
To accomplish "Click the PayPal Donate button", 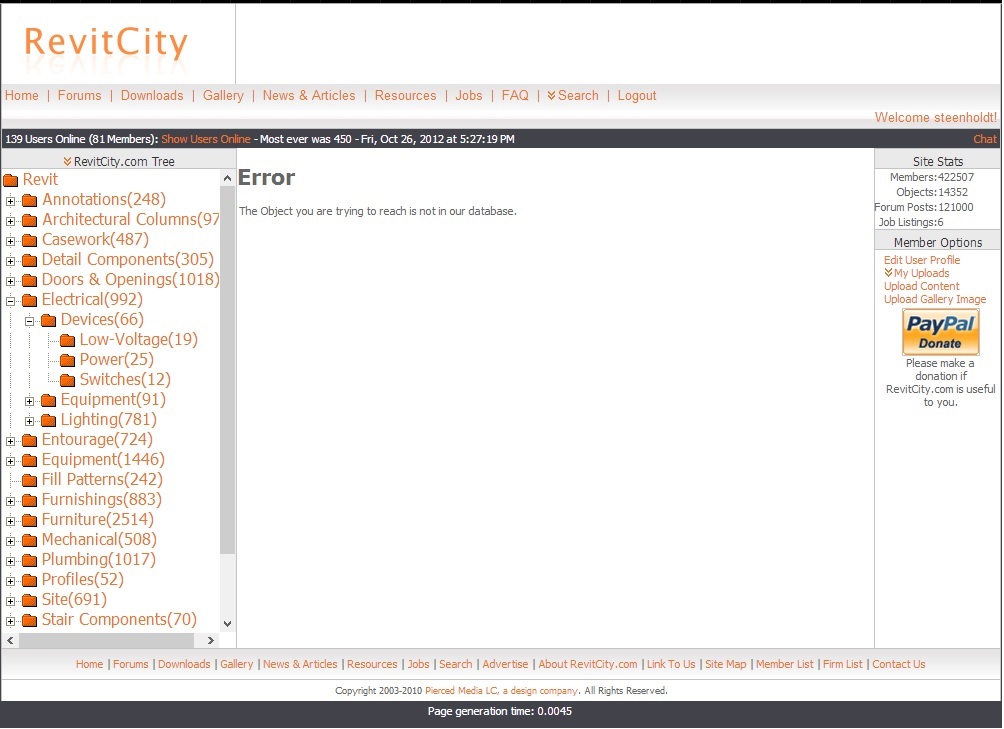I will [x=941, y=332].
